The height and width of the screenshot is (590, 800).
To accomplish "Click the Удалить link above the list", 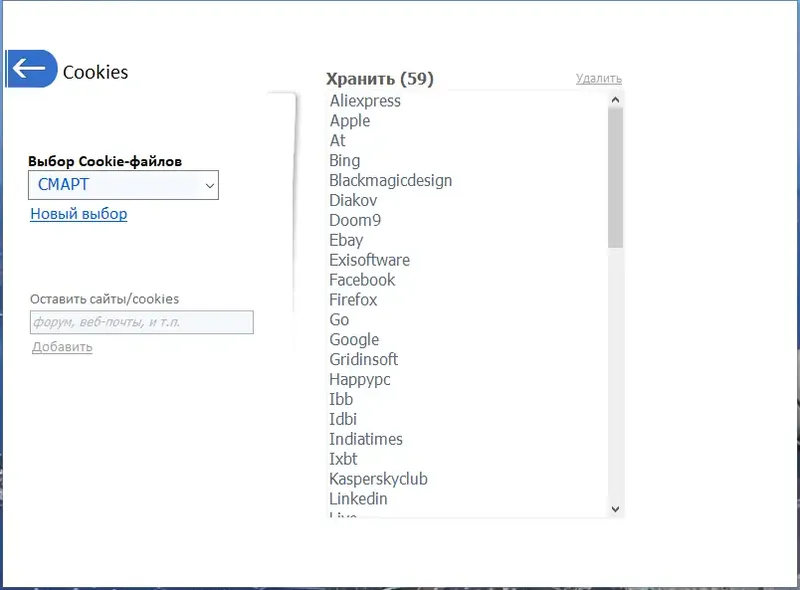I will click(x=598, y=79).
